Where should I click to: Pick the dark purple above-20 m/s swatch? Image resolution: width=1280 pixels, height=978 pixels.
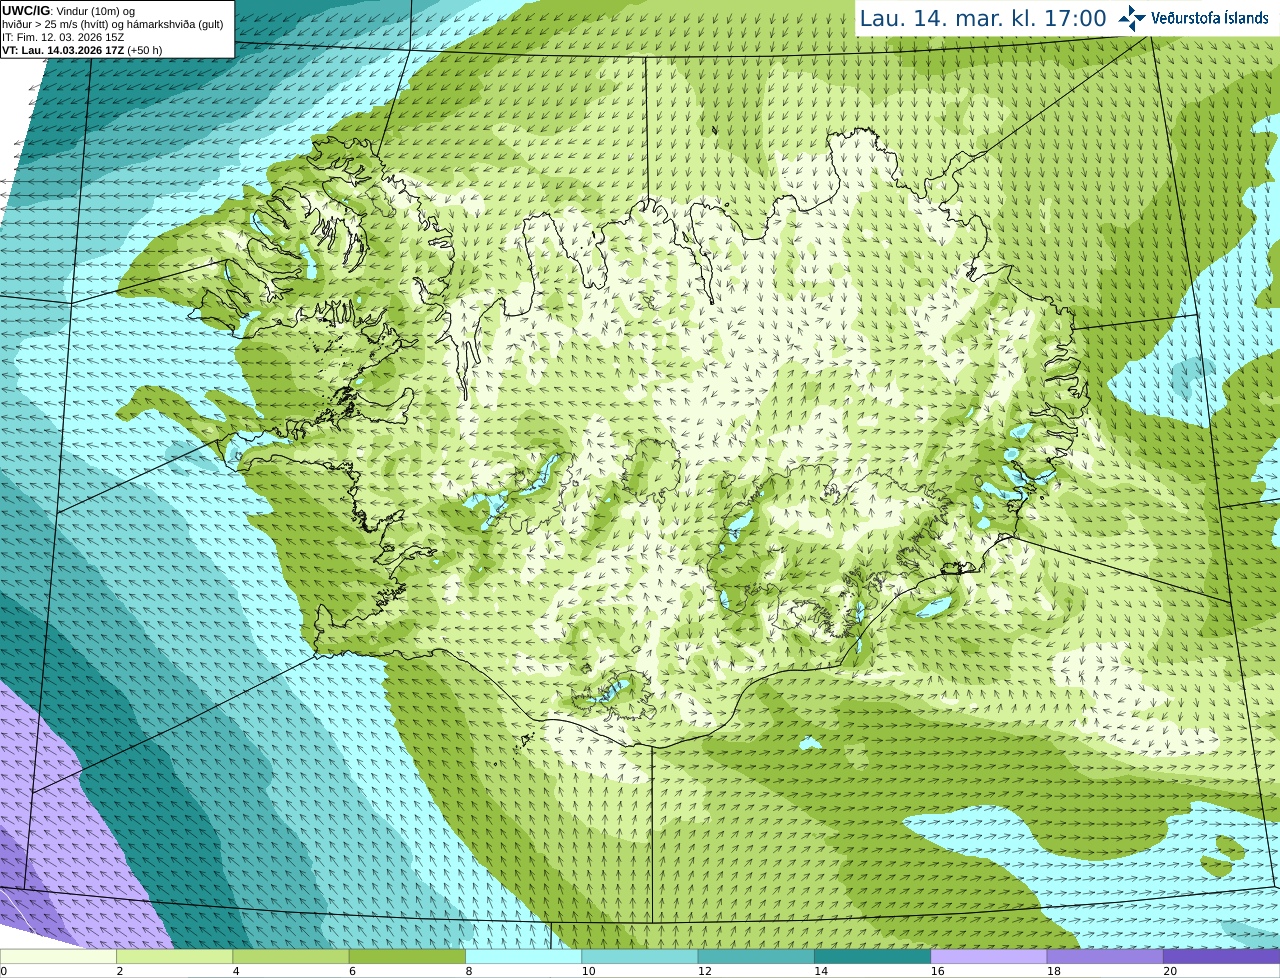[x=1221, y=957]
